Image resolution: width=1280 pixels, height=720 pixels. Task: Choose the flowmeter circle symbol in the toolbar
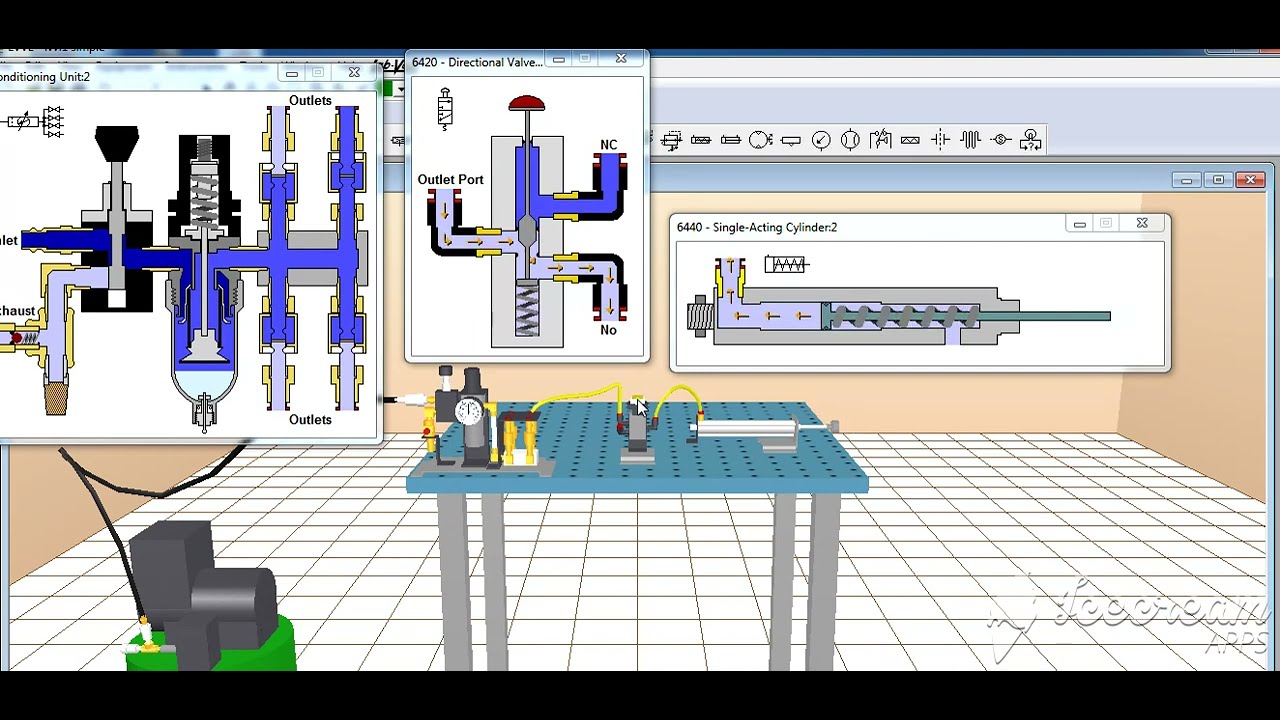850,140
